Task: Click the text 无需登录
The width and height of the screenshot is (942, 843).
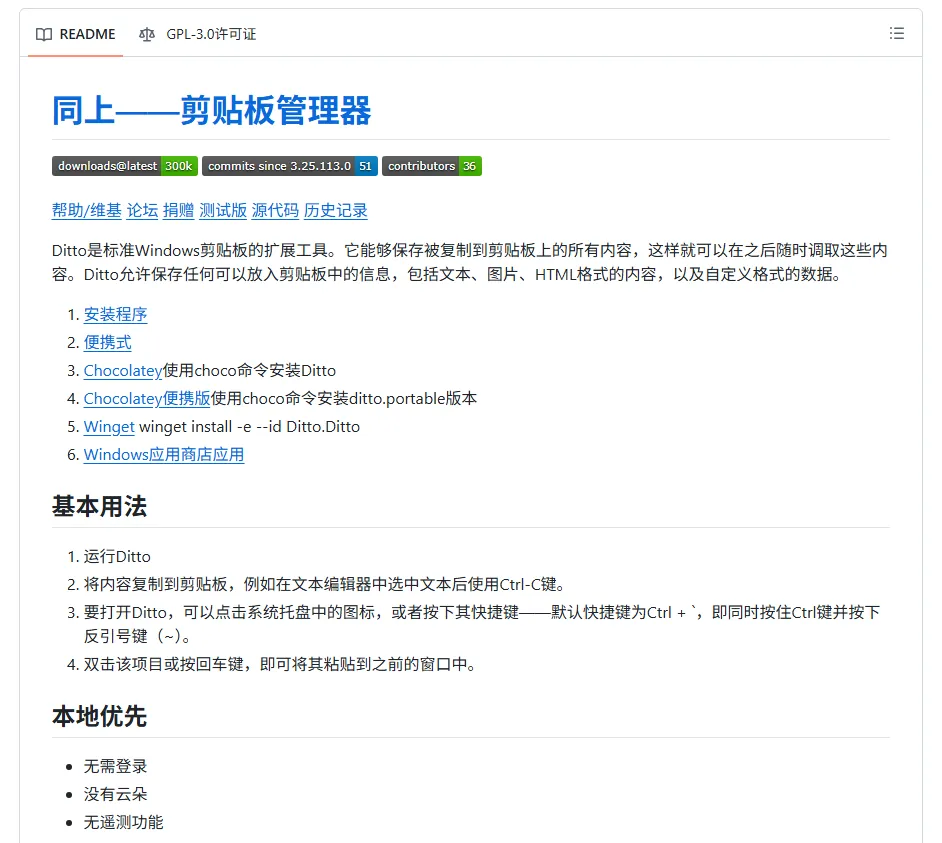Action: 115,766
